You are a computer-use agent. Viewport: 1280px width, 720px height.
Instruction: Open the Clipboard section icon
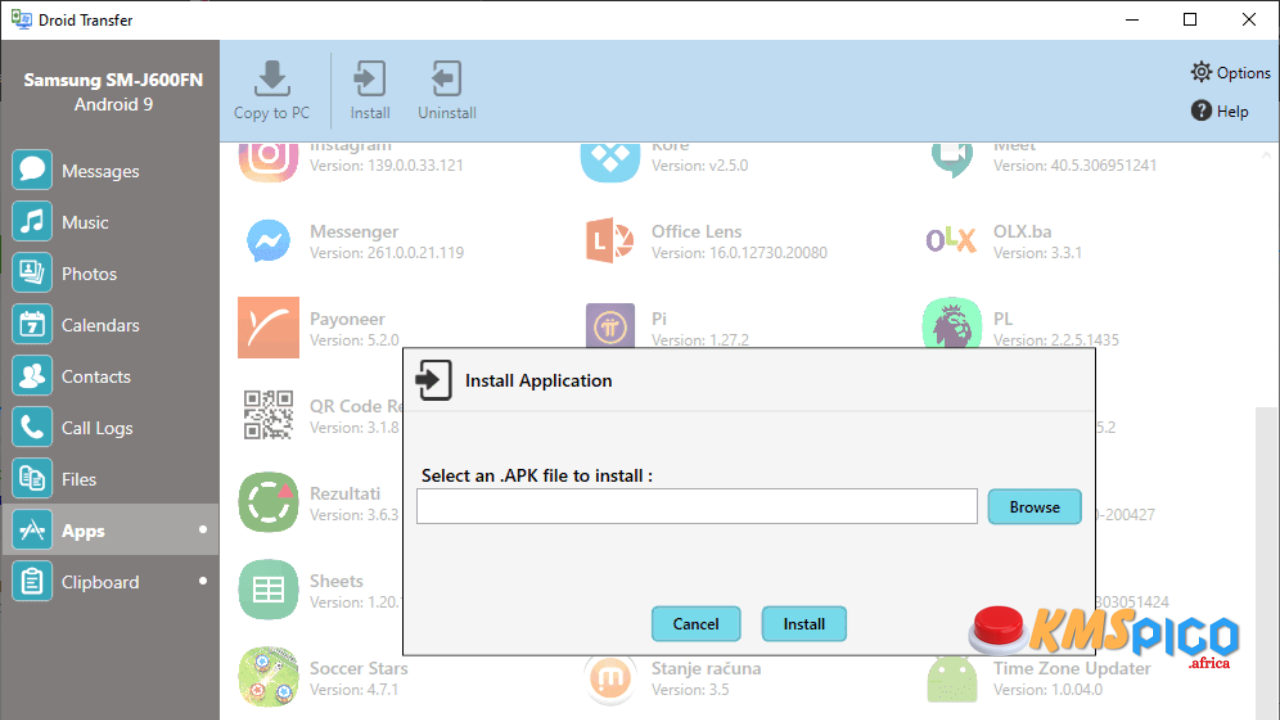pyautogui.click(x=32, y=582)
